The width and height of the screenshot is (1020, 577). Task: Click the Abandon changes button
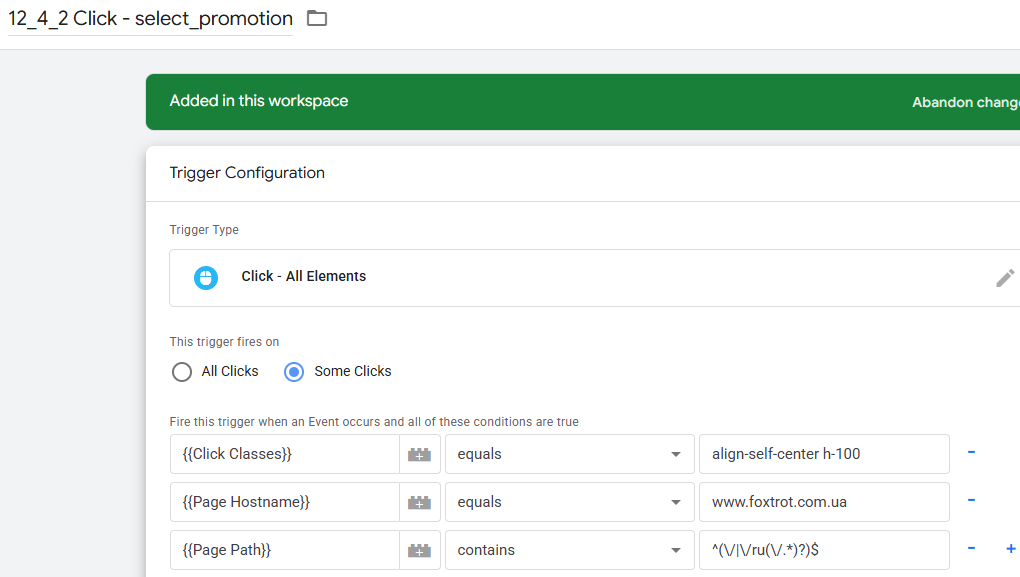[x=966, y=102]
